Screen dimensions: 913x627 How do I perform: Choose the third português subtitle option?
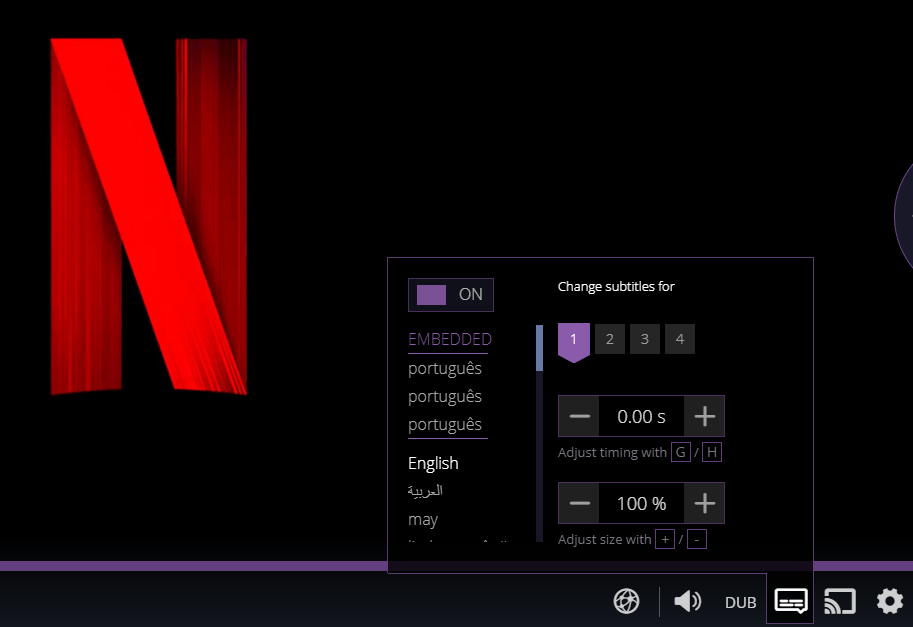click(x=445, y=425)
